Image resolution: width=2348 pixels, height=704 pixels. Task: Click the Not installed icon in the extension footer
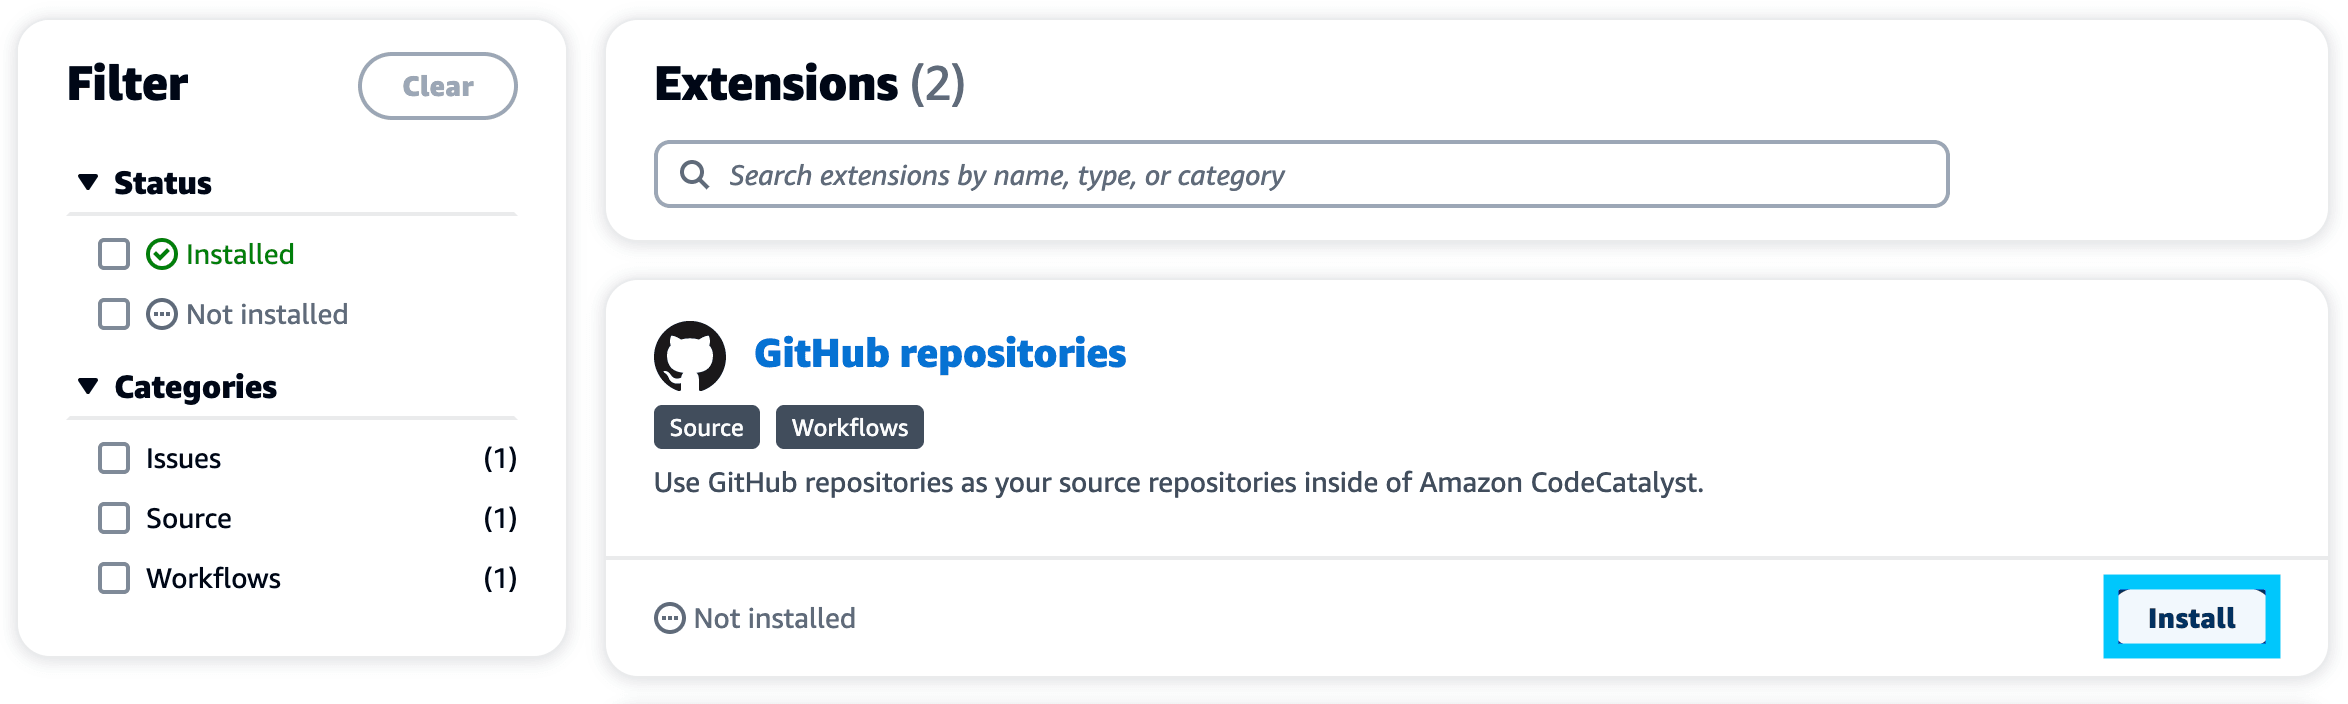tap(669, 618)
